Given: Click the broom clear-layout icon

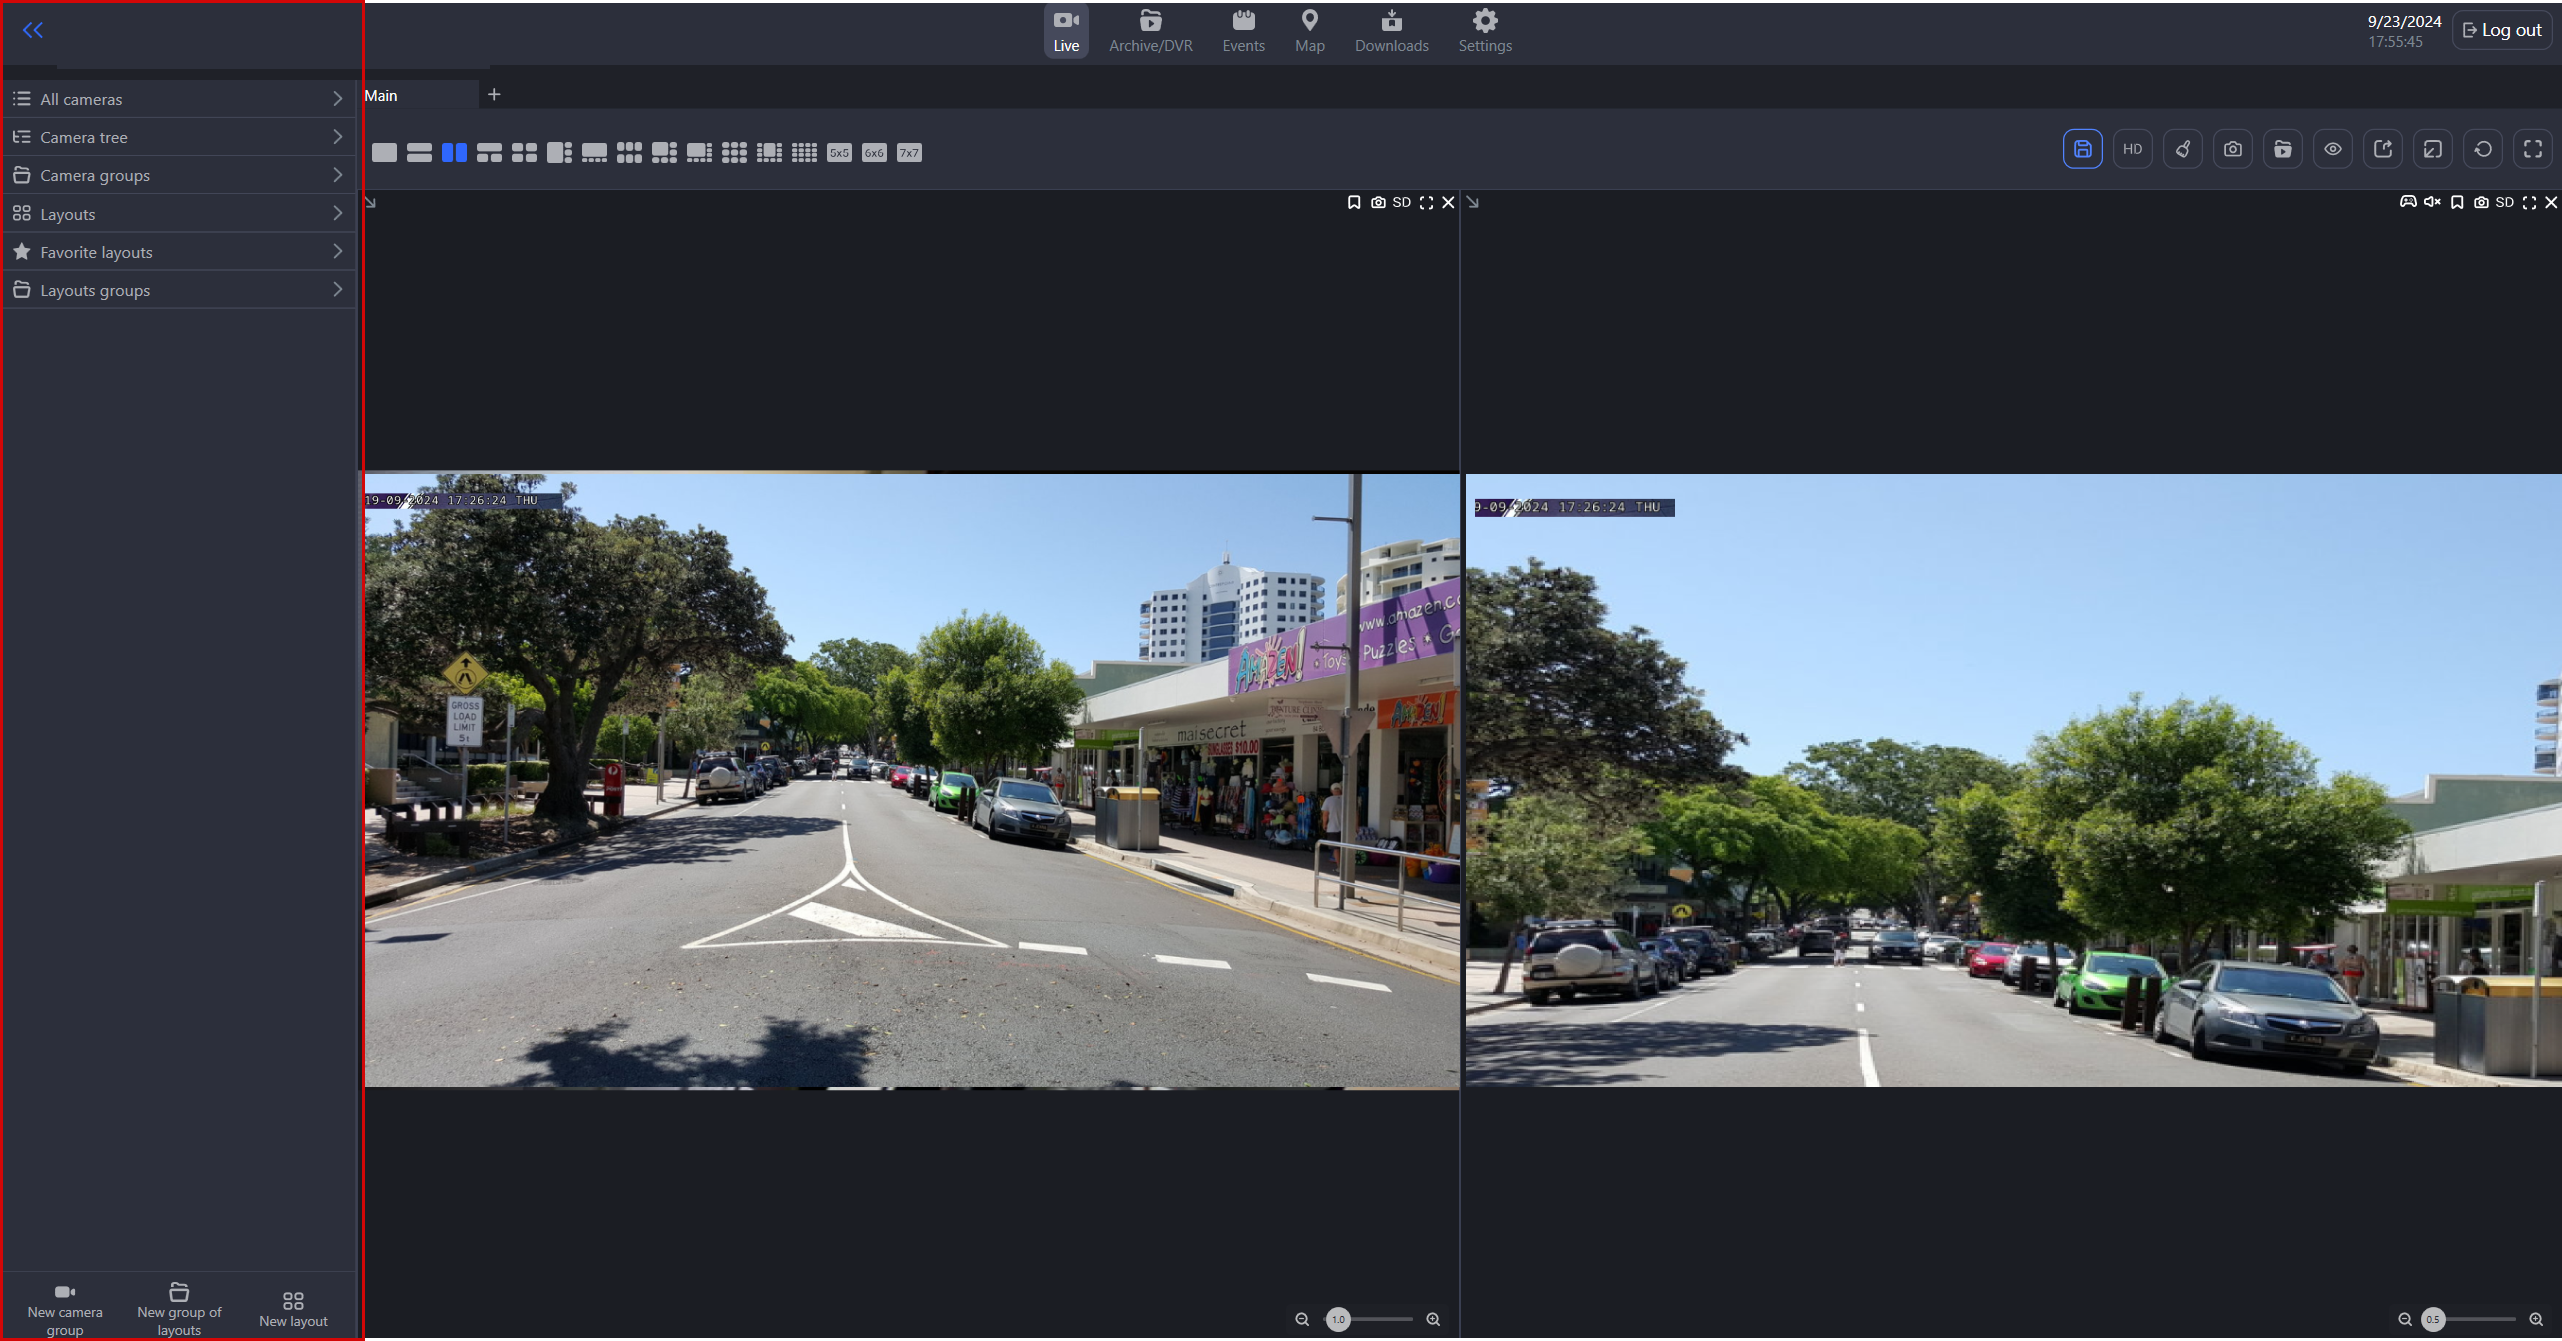Looking at the screenshot, I should 2182,149.
